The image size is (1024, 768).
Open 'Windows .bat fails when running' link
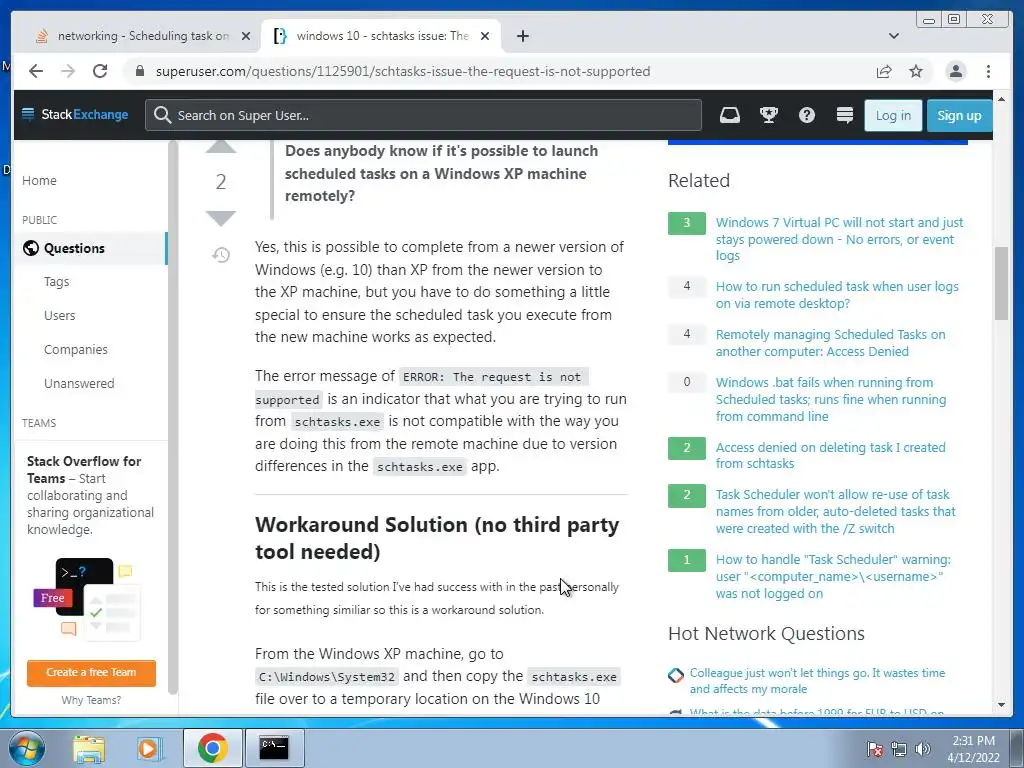coord(831,399)
